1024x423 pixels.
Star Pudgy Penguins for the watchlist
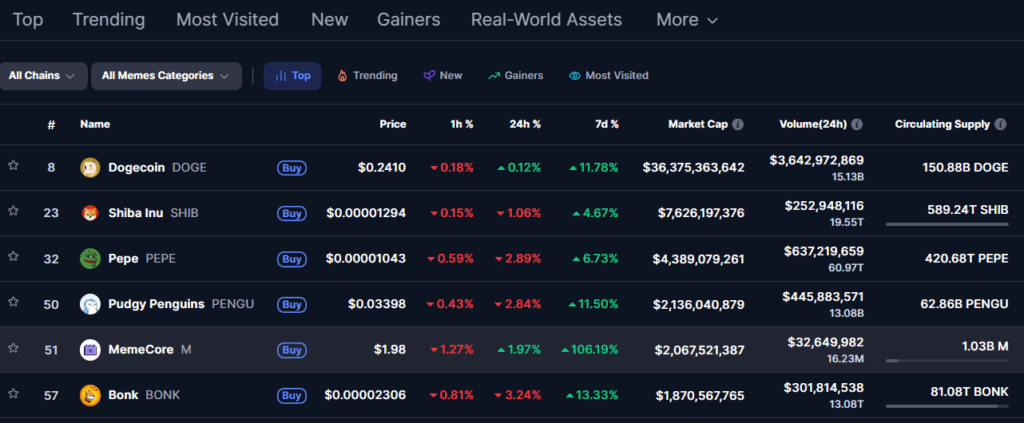click(13, 302)
